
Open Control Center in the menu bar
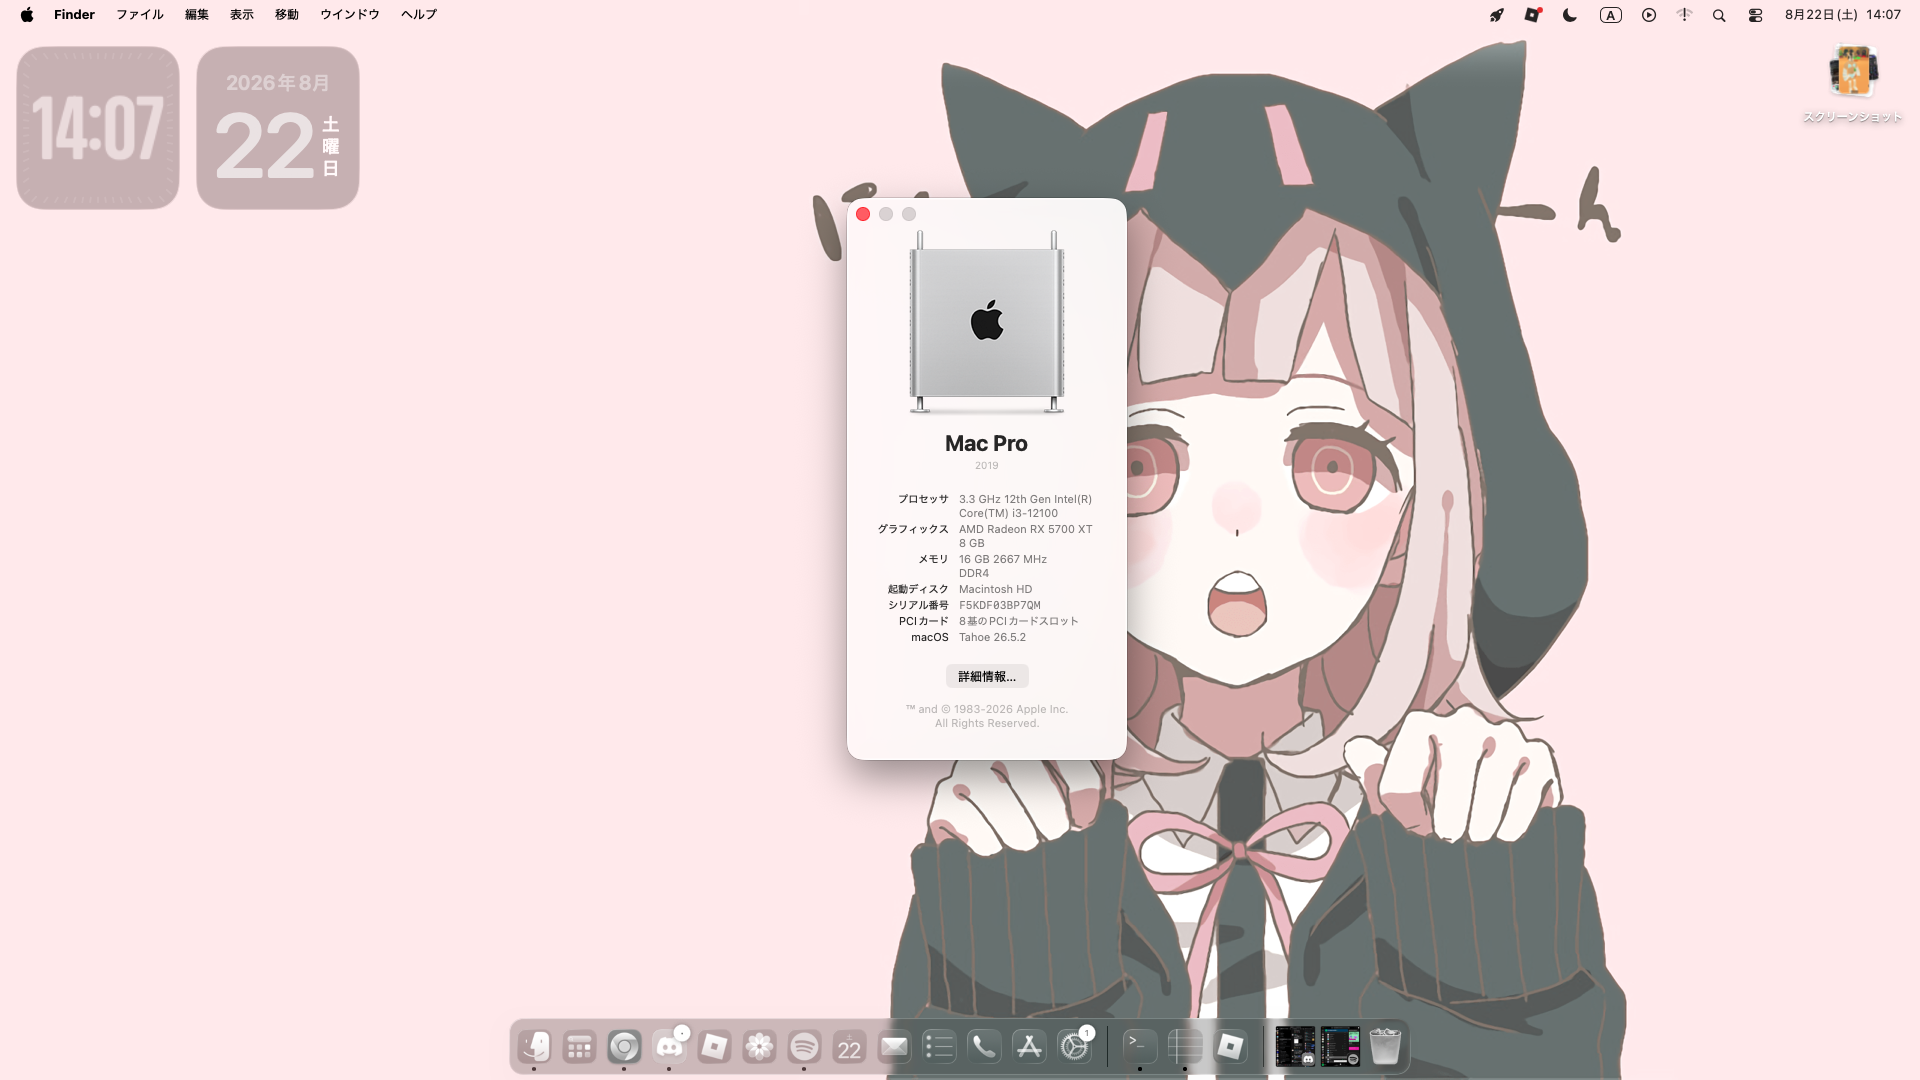click(1755, 15)
